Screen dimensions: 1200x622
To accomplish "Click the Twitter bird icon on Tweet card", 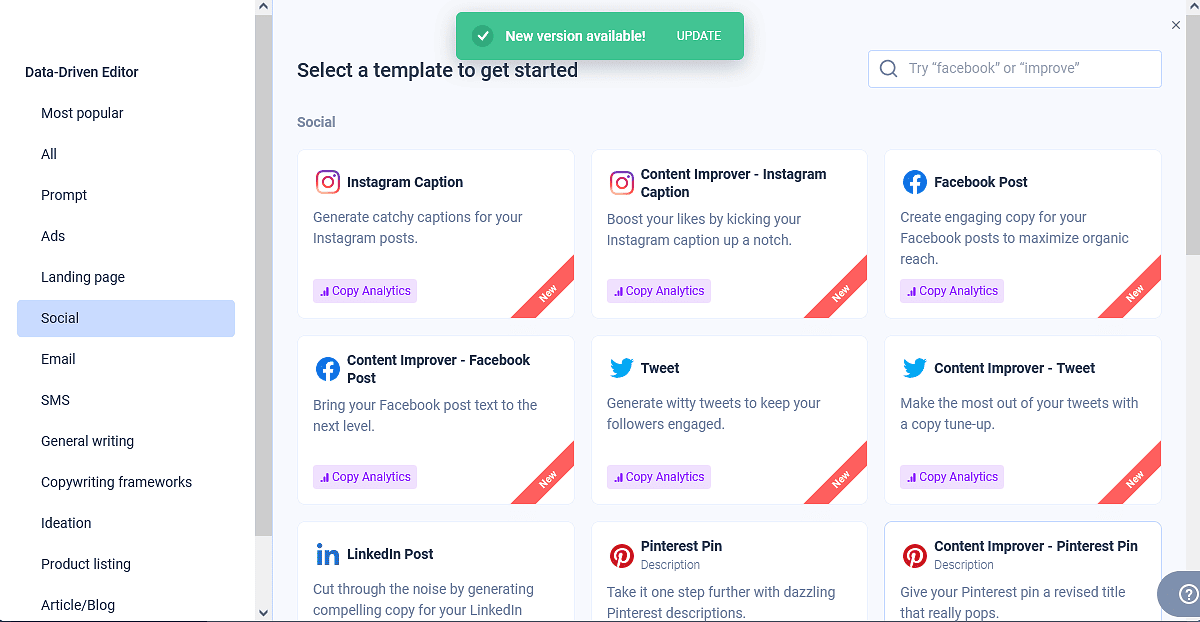I will pyautogui.click(x=621, y=368).
